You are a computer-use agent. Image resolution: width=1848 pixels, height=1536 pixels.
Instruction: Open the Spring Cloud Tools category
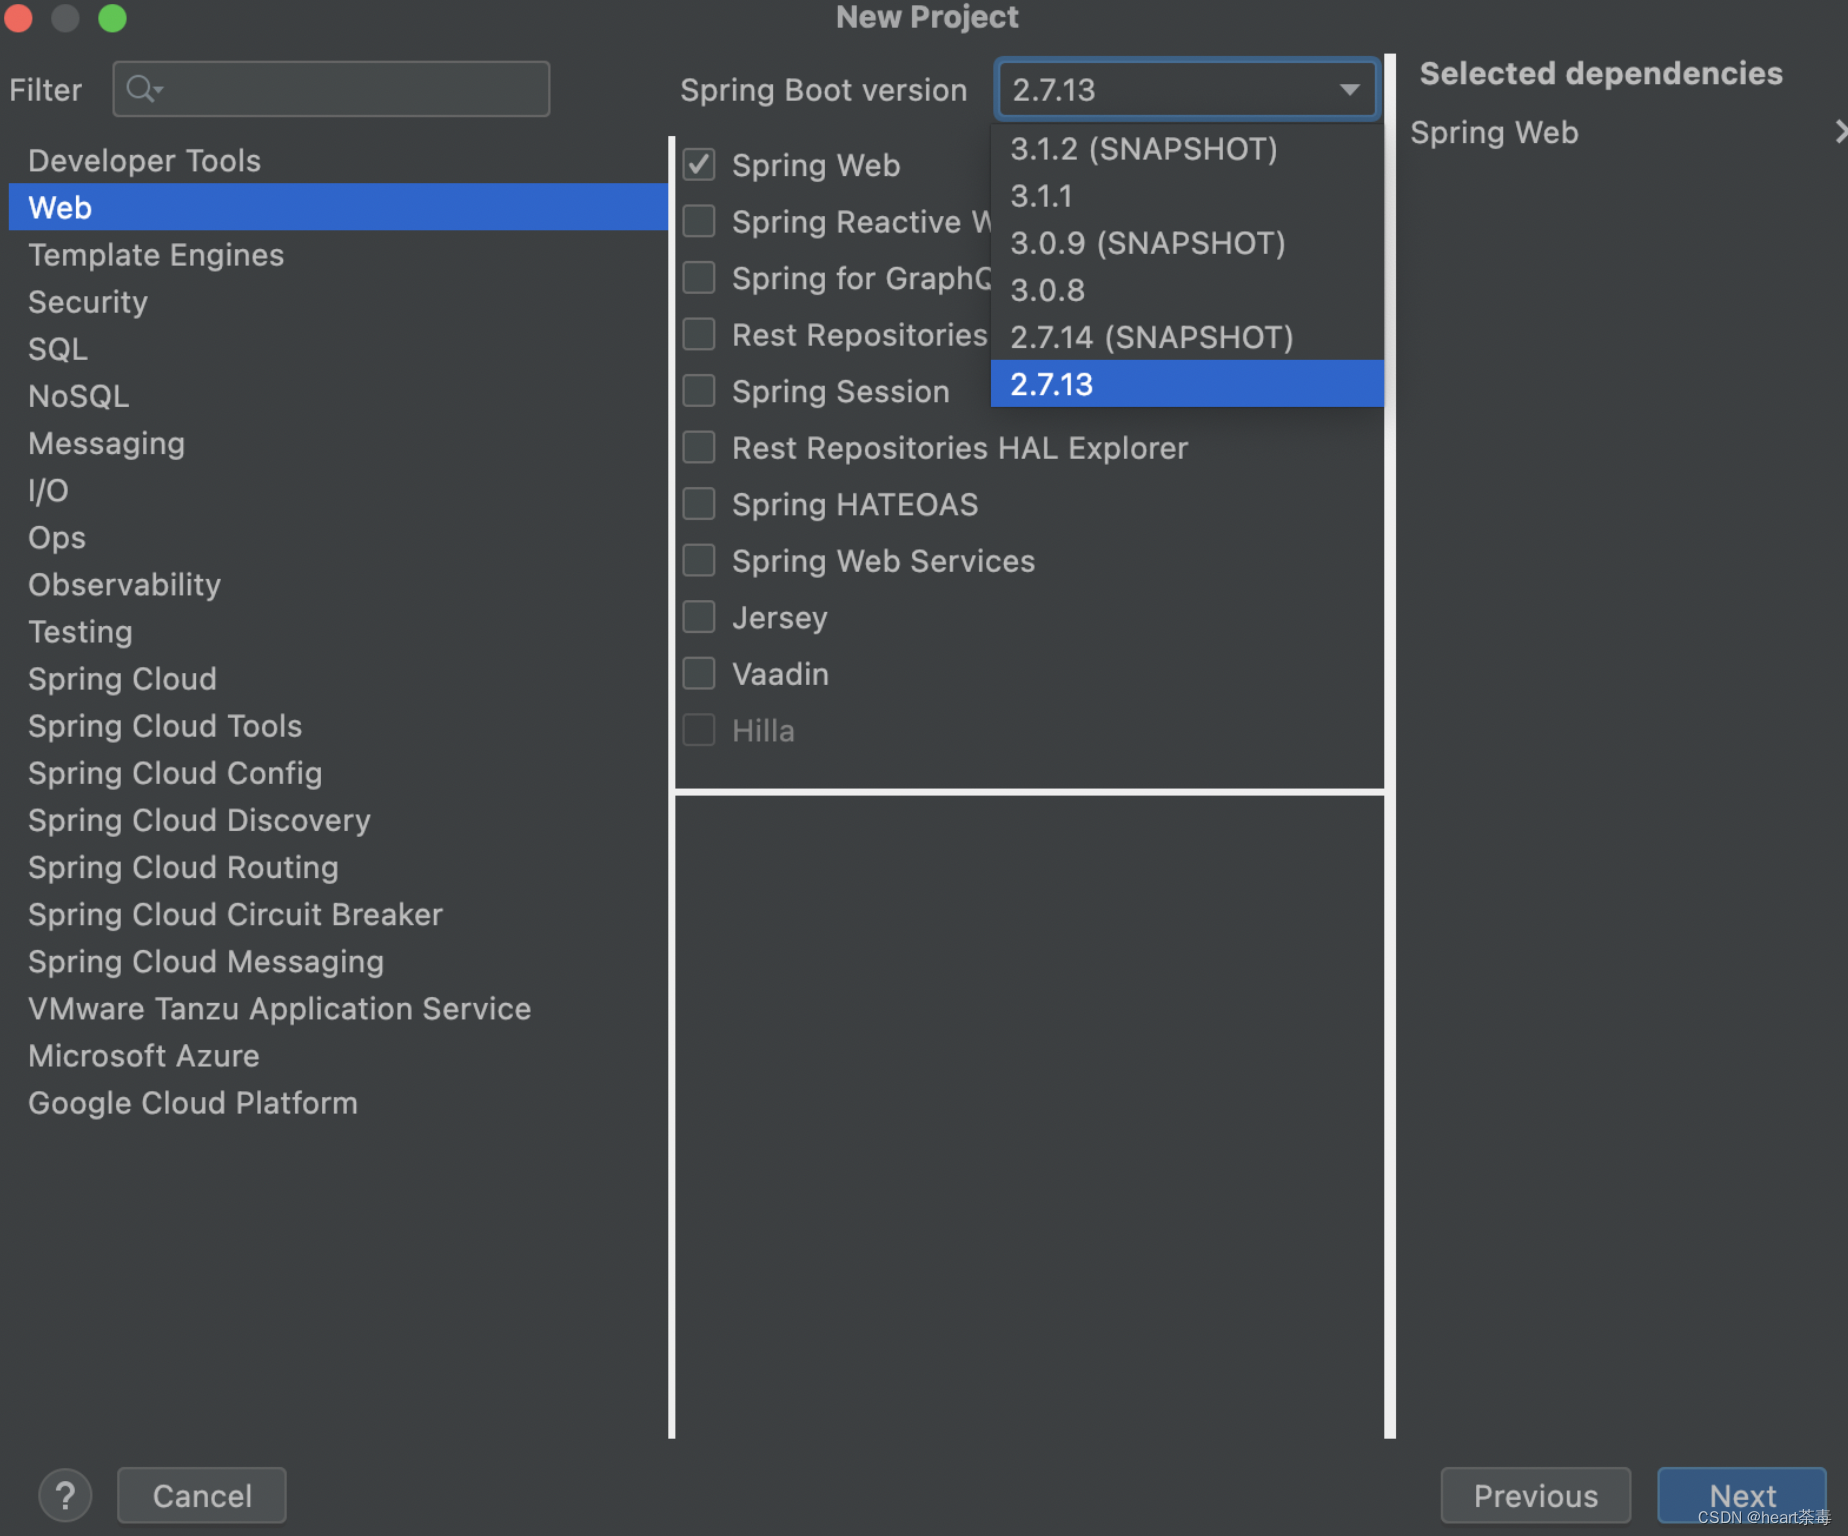[x=338, y=725]
